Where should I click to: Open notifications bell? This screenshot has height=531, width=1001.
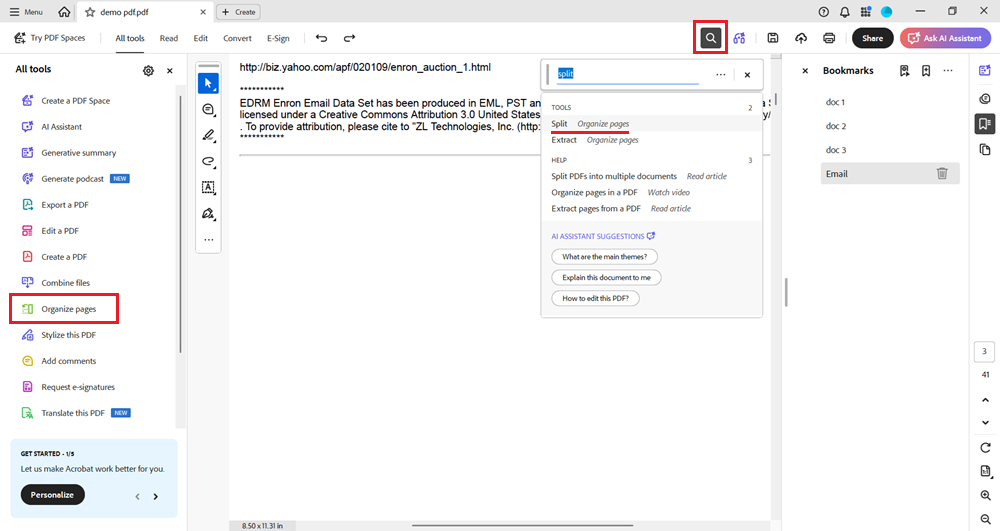click(845, 11)
